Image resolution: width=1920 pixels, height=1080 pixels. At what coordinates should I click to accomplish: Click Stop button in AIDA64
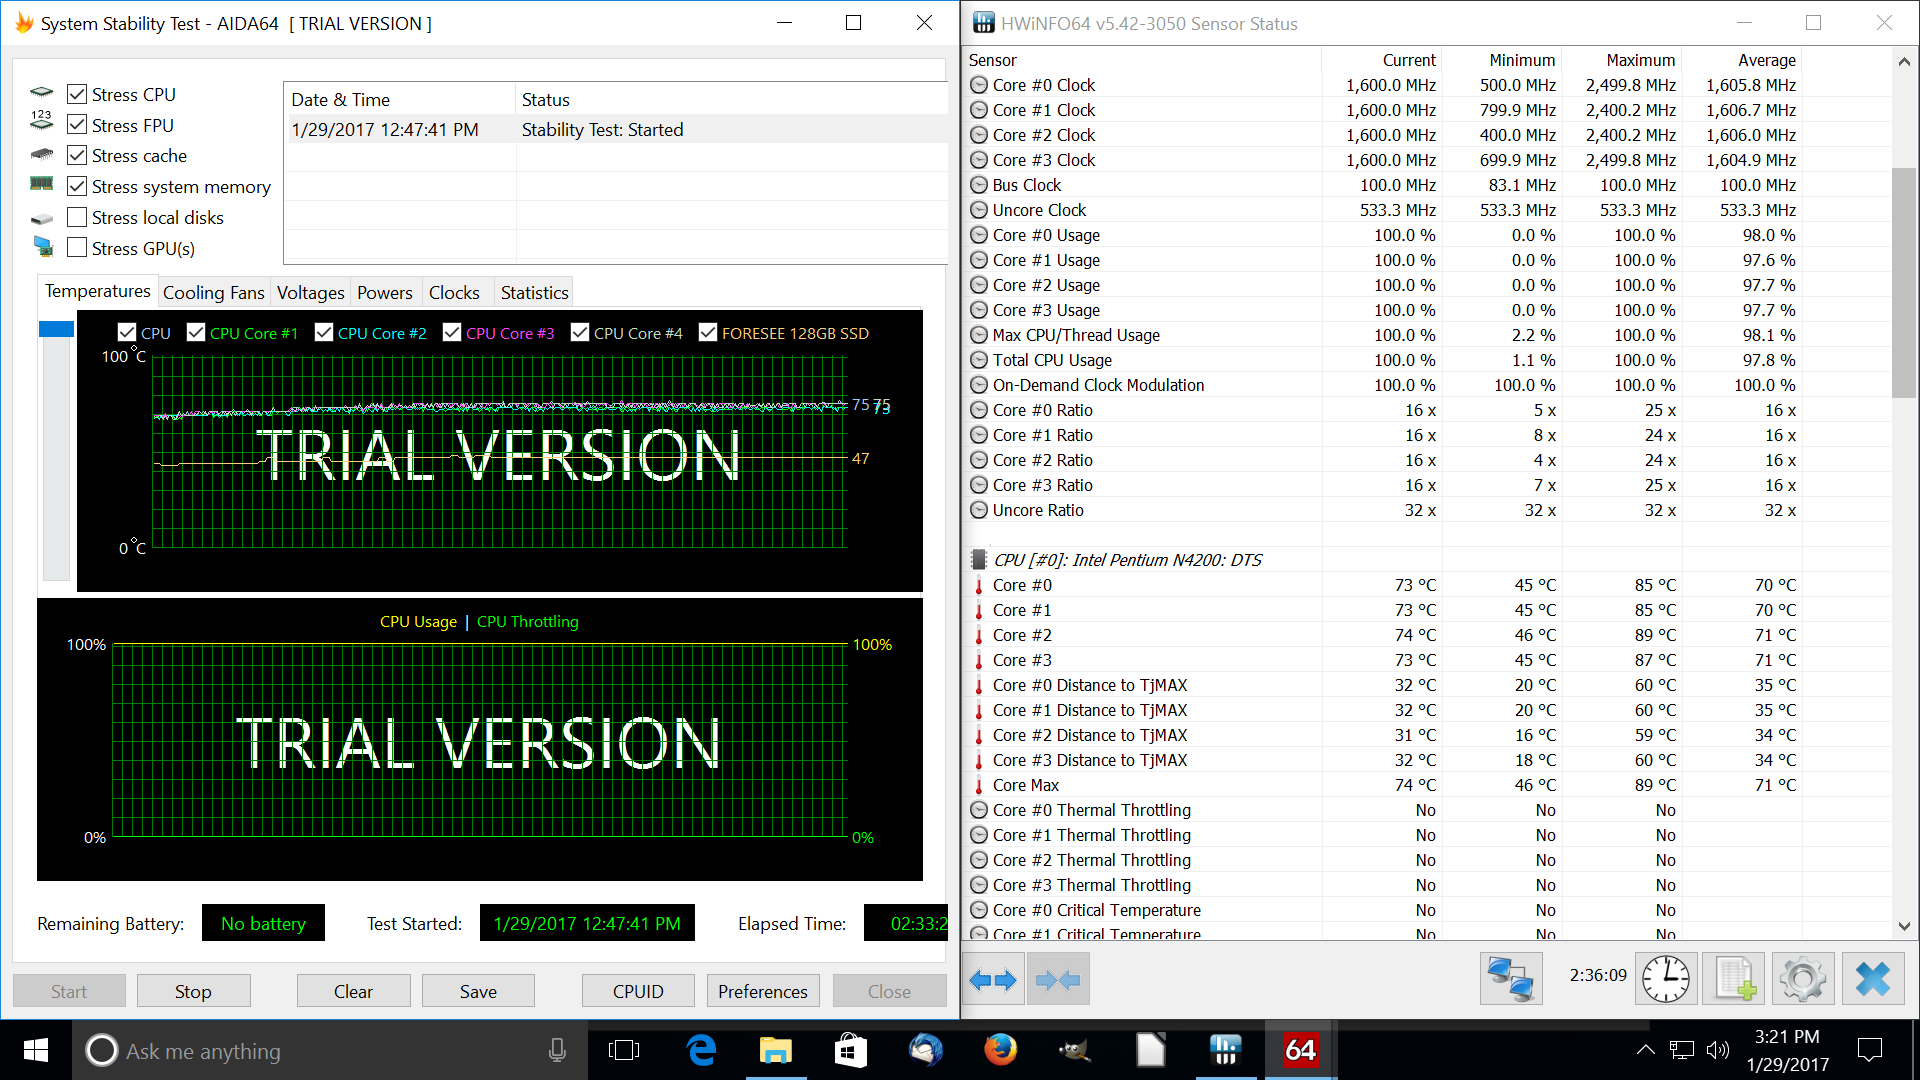(193, 991)
